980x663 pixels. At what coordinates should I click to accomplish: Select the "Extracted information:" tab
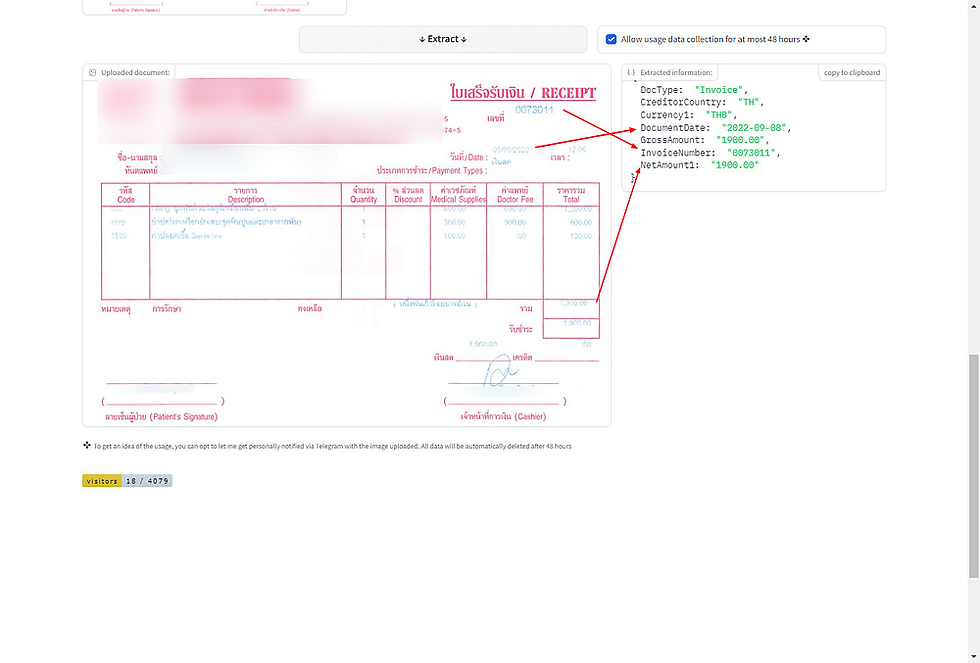(x=675, y=71)
